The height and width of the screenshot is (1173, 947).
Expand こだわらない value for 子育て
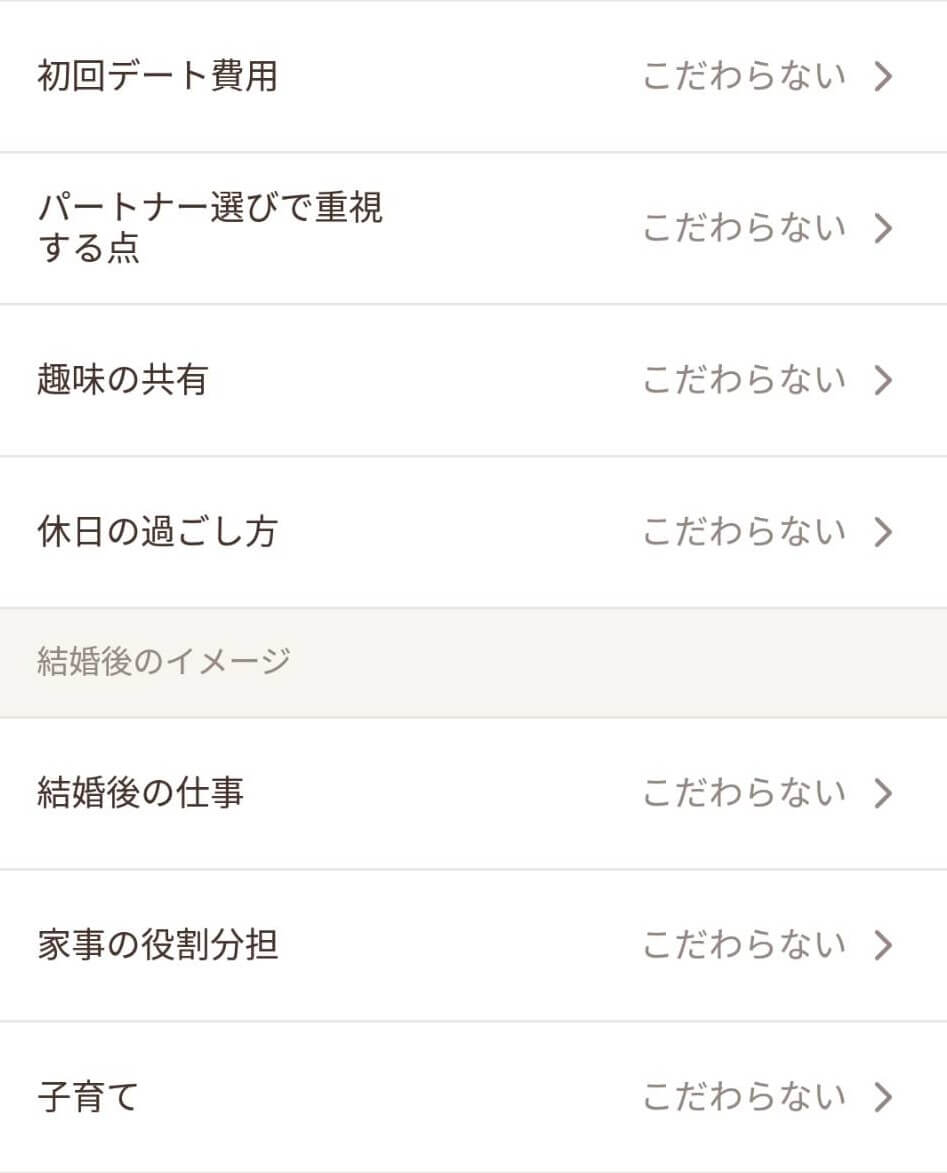point(744,1097)
